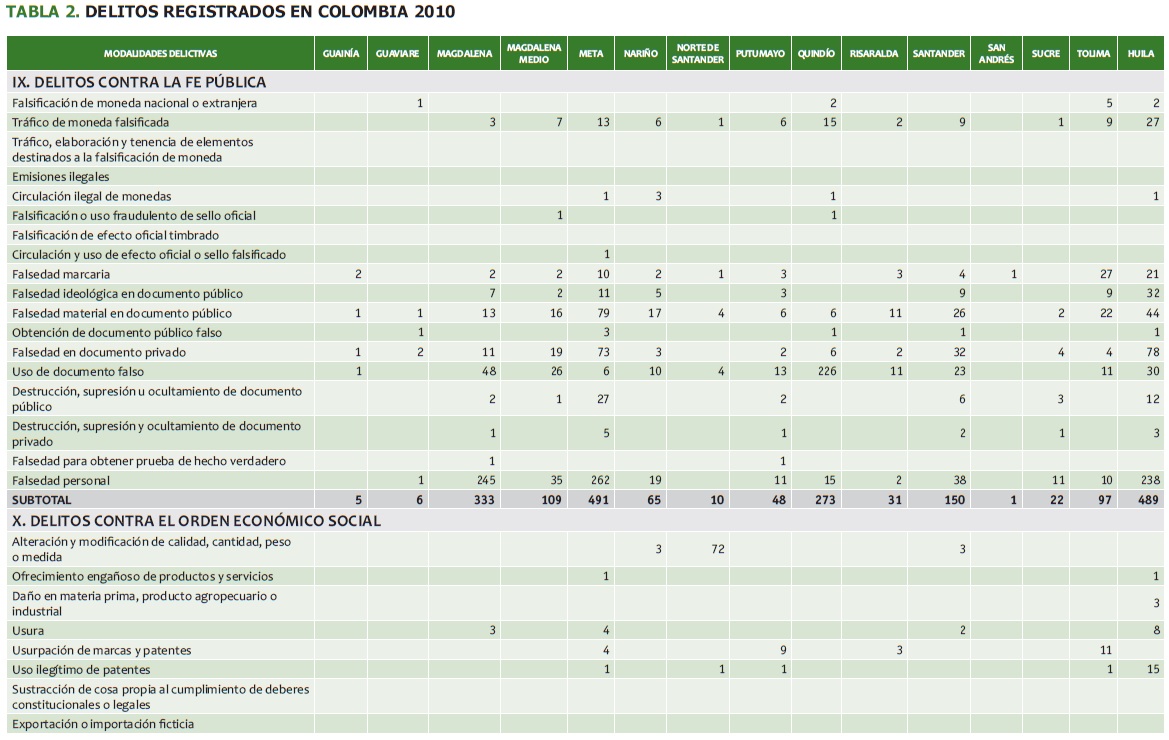This screenshot has width=1169, height=740.
Task: Select the SAN ANDRÉS column header
Action: [996, 54]
